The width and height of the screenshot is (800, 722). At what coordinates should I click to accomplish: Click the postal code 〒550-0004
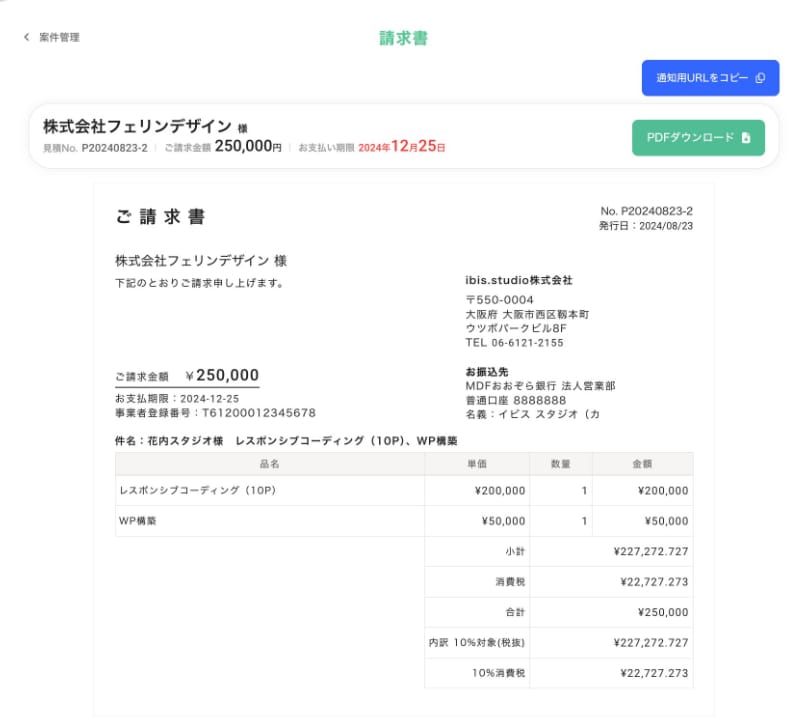click(499, 300)
